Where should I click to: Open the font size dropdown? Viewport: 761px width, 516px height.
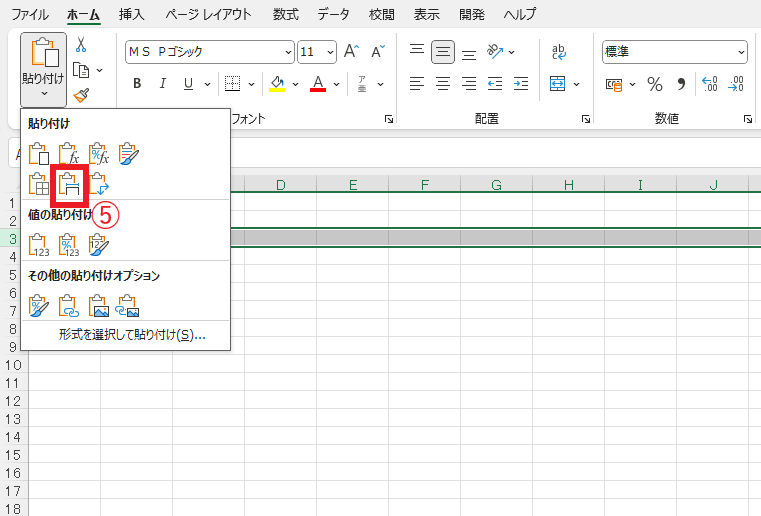point(331,52)
